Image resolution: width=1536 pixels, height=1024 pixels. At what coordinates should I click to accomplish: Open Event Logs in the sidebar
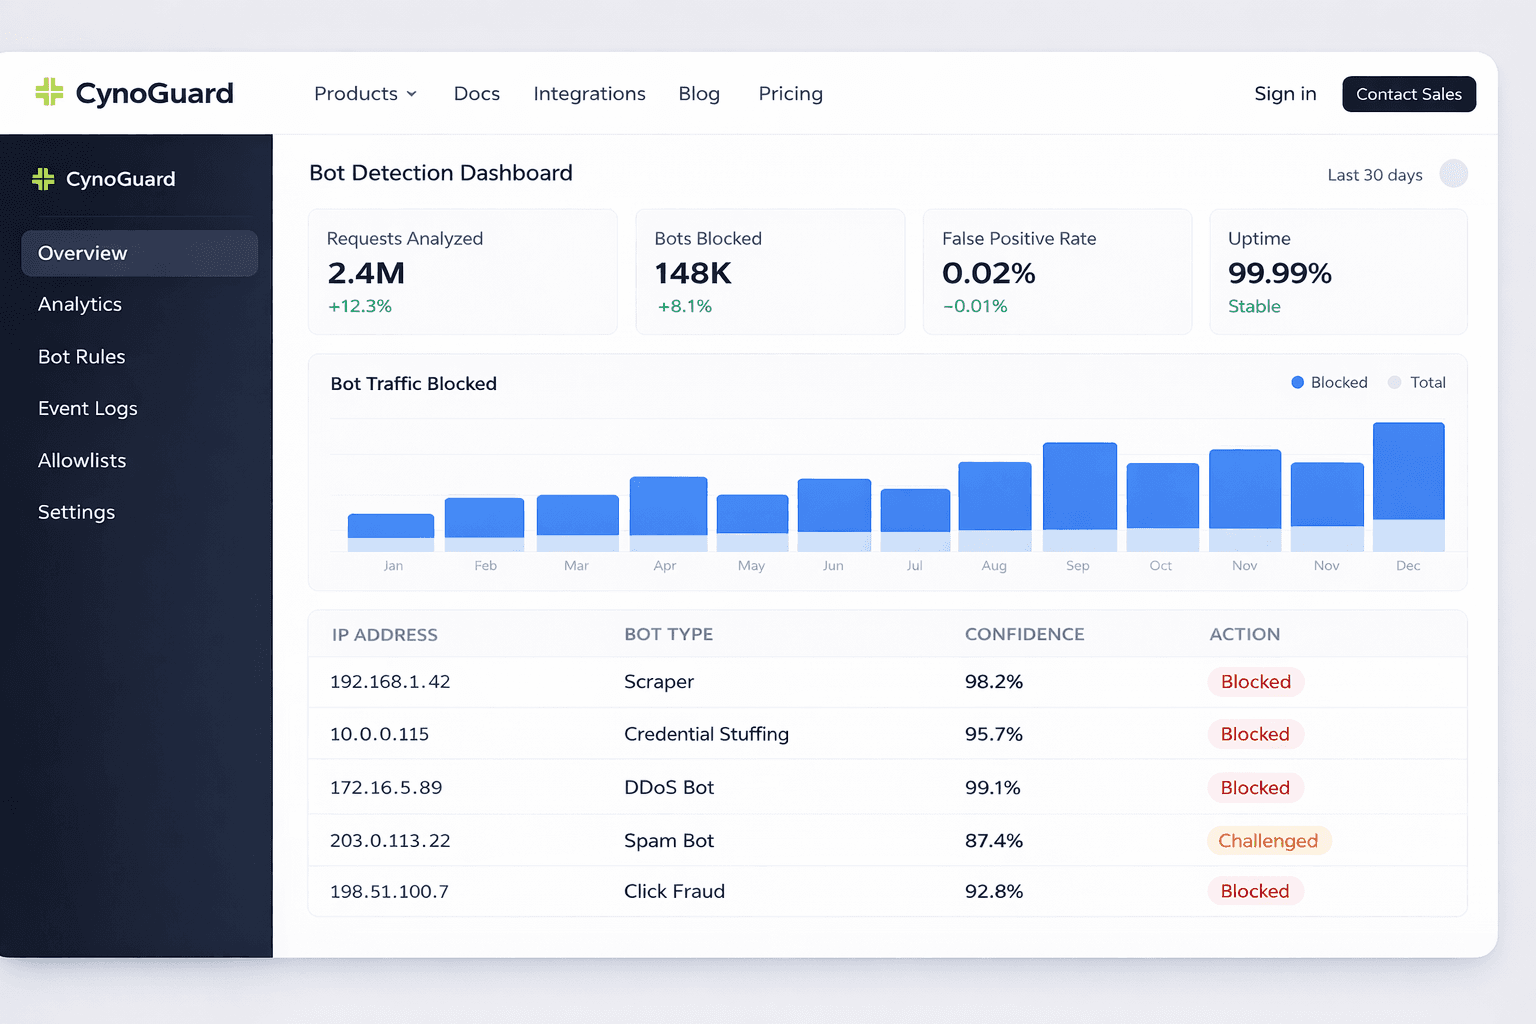88,408
